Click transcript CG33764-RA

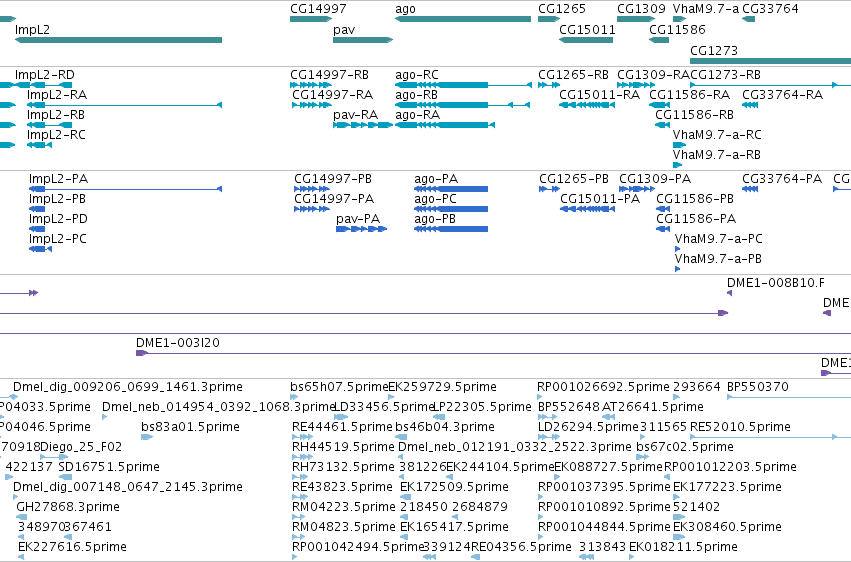coord(783,95)
